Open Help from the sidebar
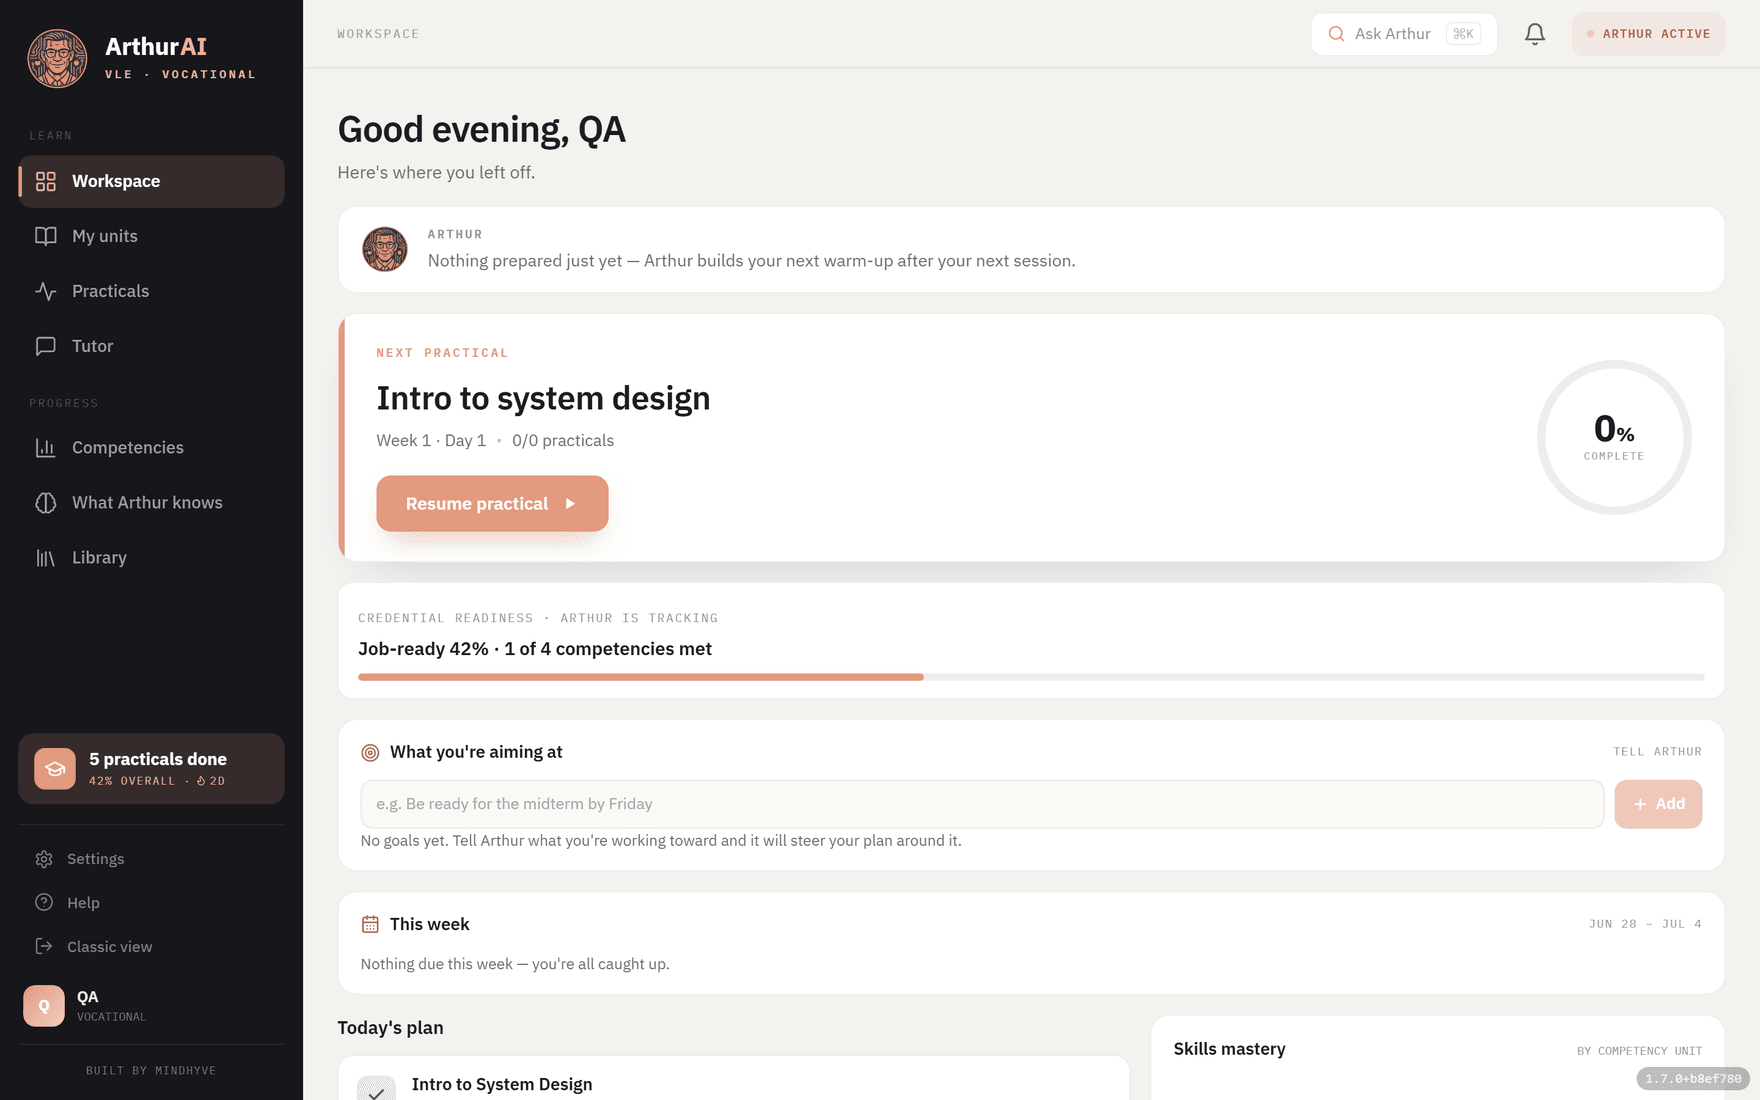This screenshot has width=1760, height=1100. tap(151, 902)
